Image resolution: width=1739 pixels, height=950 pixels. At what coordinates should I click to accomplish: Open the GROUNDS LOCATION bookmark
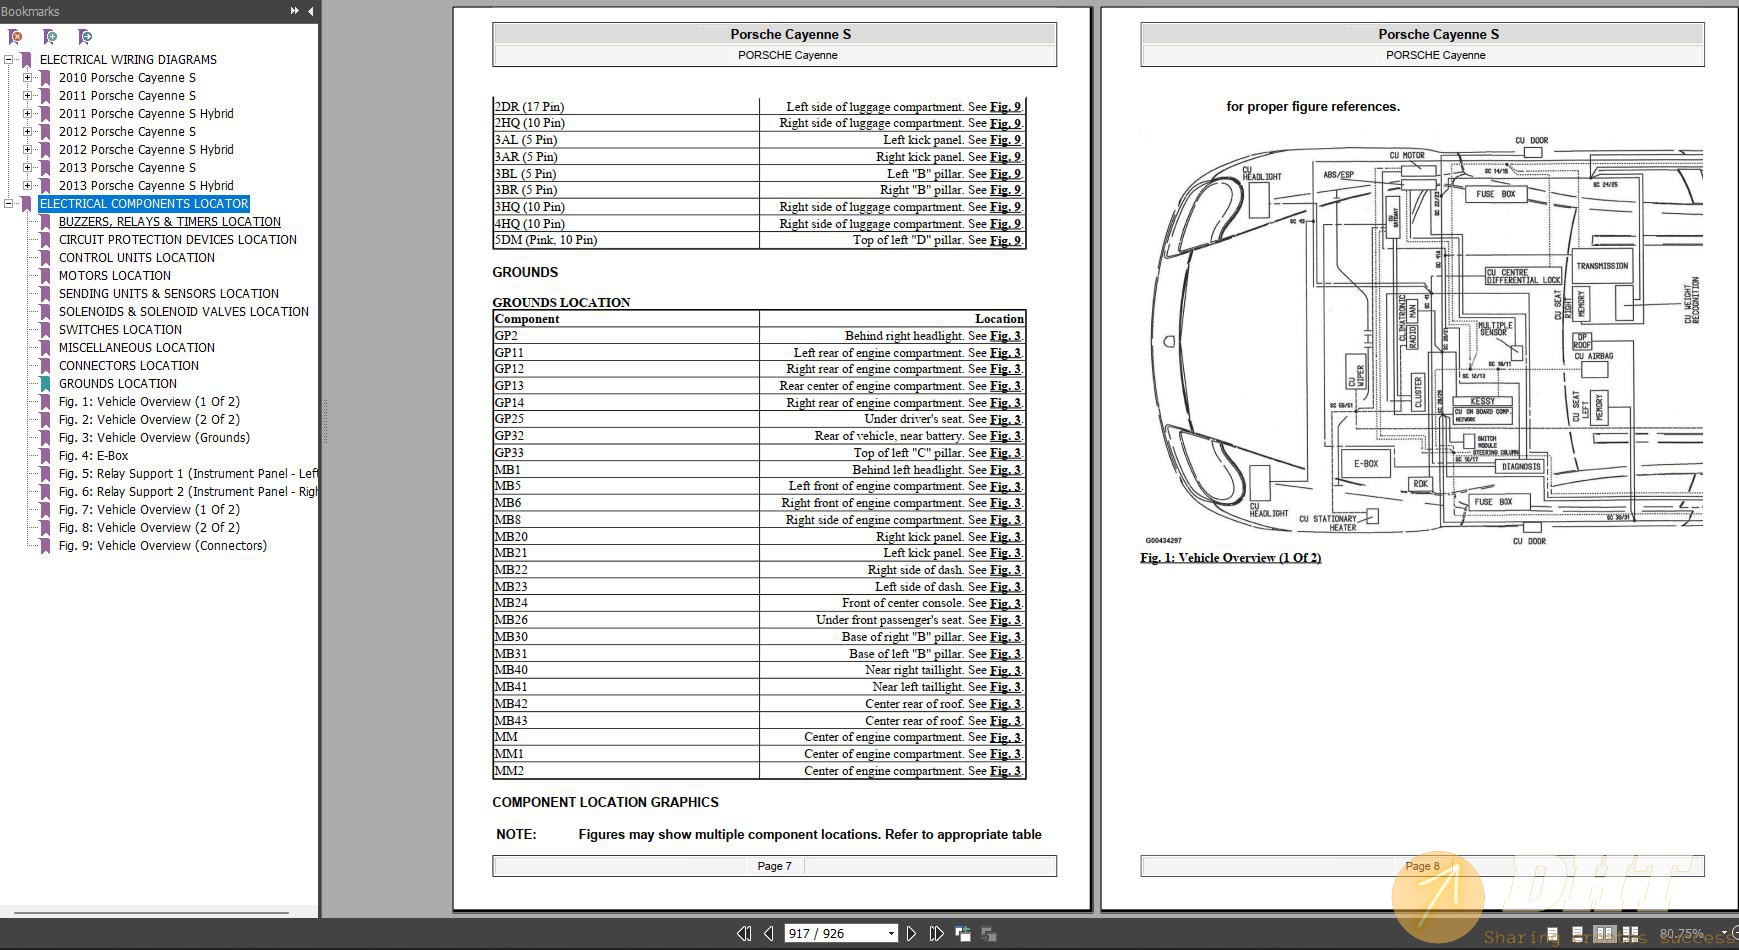click(x=117, y=384)
